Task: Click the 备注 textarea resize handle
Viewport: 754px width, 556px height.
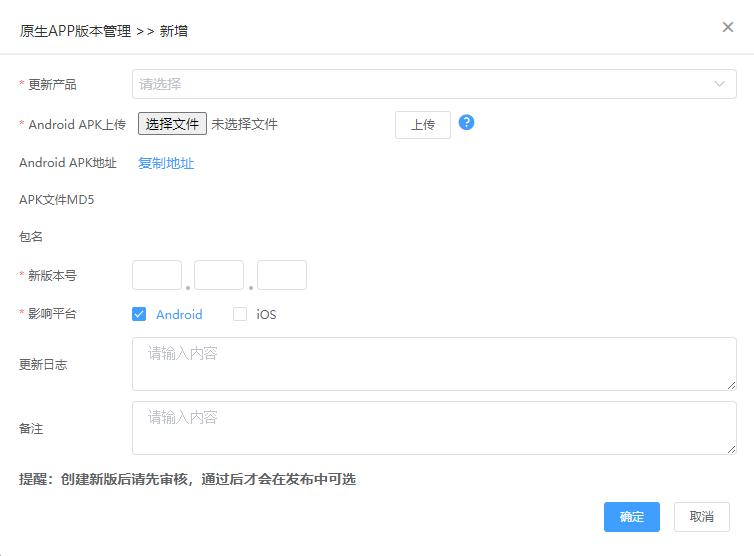Action: tap(731, 449)
